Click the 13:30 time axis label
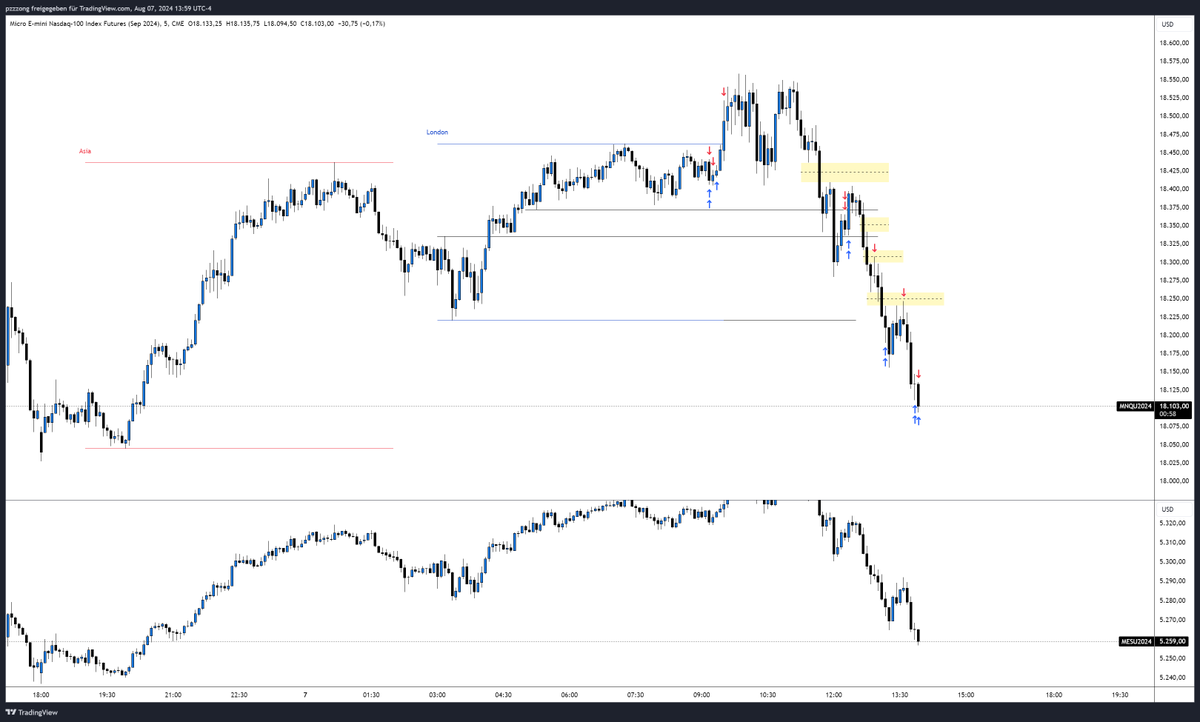Screen dimensions: 1200x722 coord(900,694)
